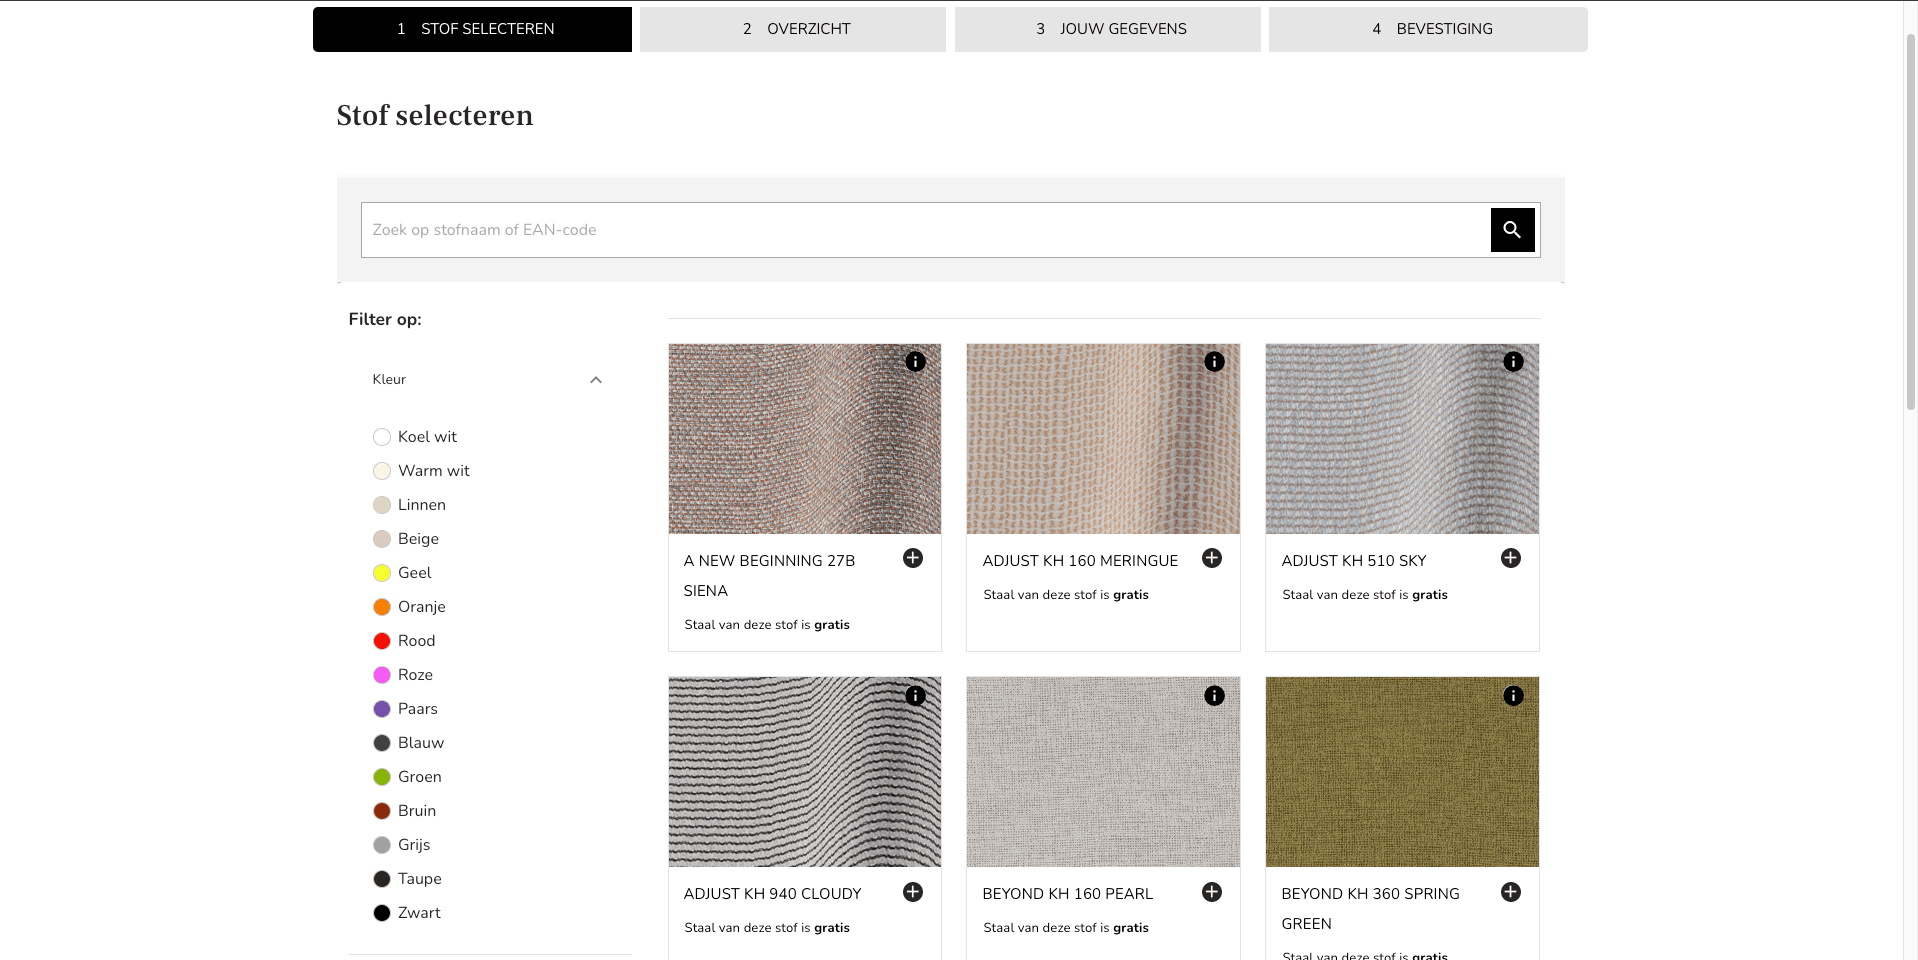
Task: Jump to step 4 Bevestiging tab
Action: 1428,29
